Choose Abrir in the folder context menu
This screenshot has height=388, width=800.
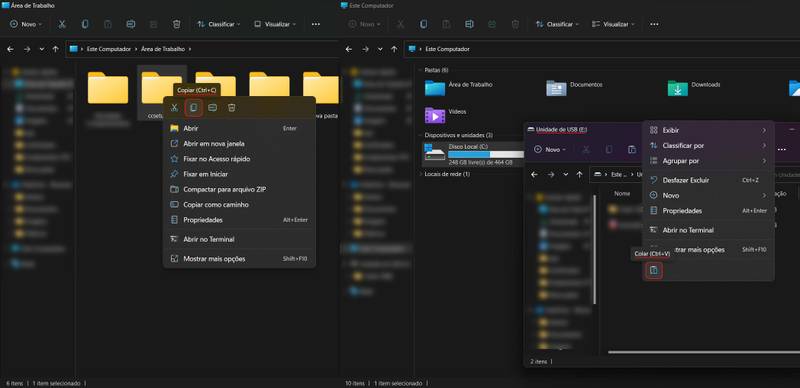click(x=239, y=128)
